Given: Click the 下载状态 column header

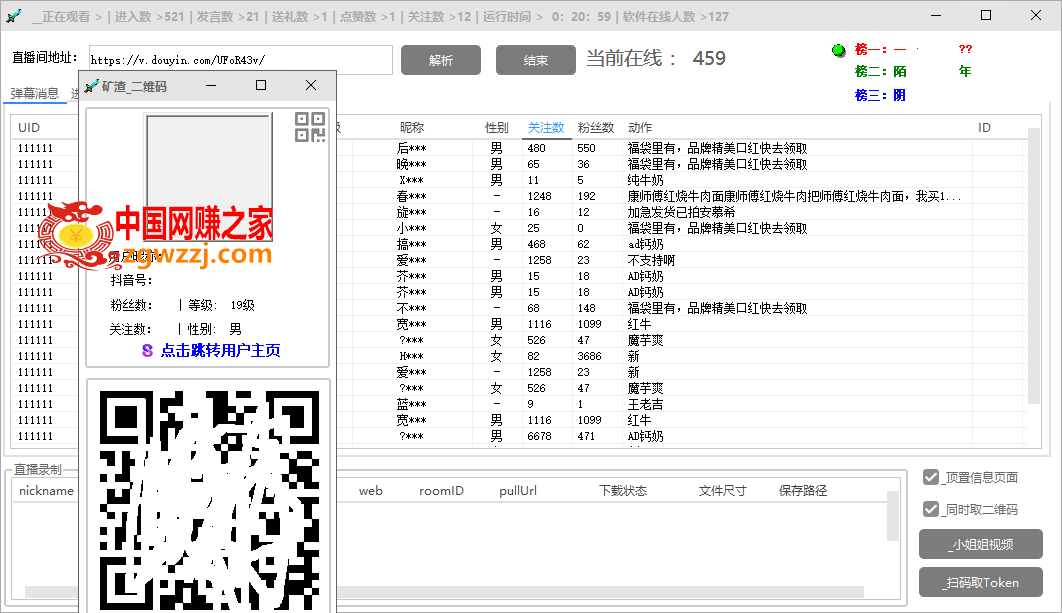Looking at the screenshot, I should click(623, 490).
